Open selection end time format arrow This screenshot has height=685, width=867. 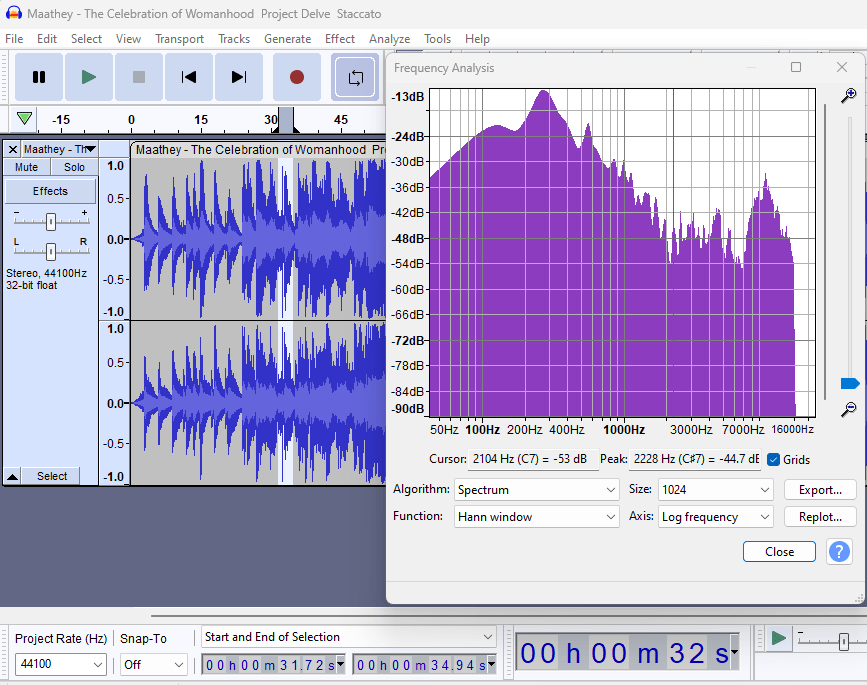(x=492, y=663)
